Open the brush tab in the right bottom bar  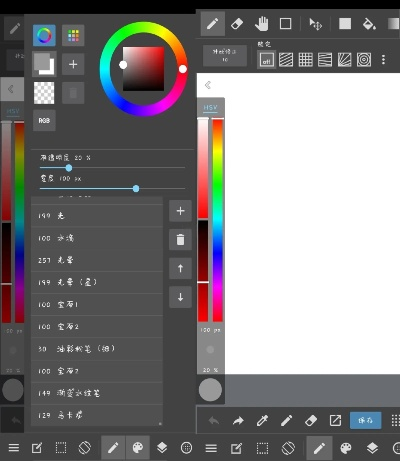[x=319, y=448]
